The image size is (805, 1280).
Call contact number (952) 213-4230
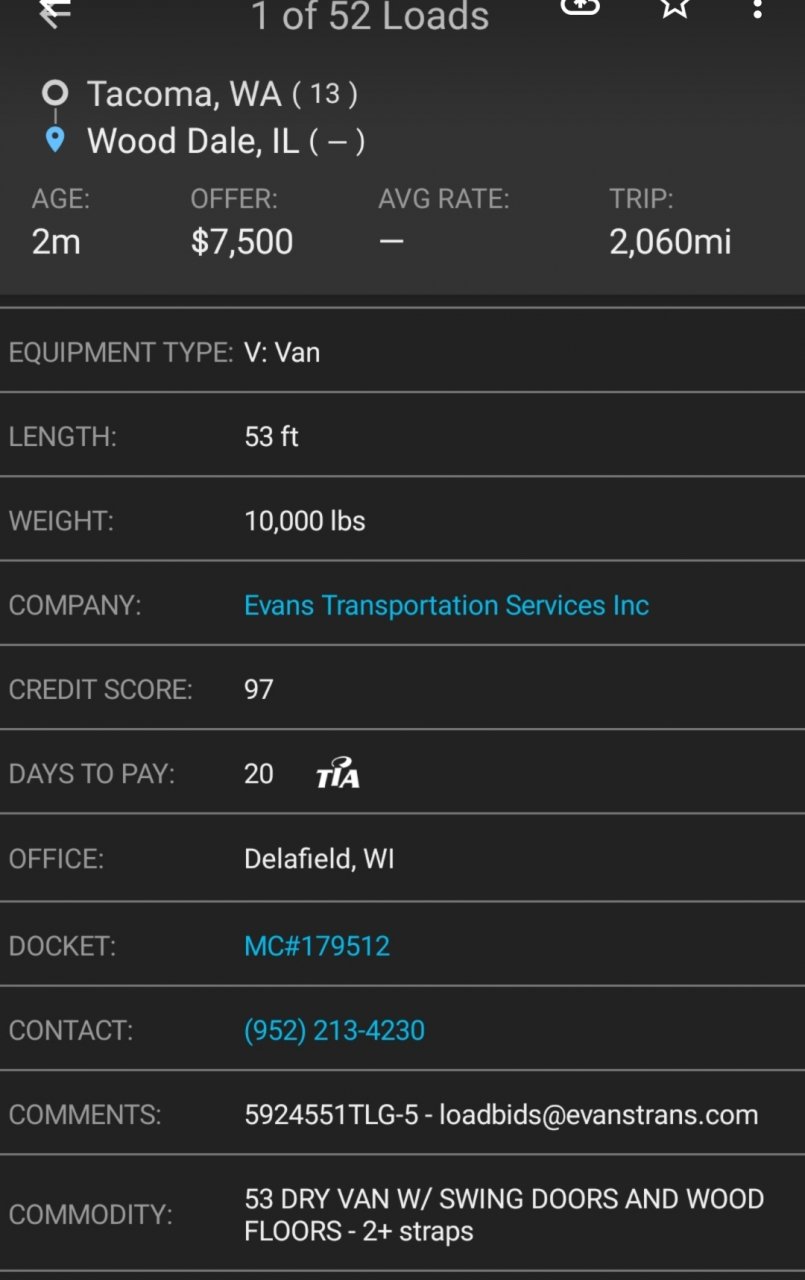pyautogui.click(x=334, y=1030)
